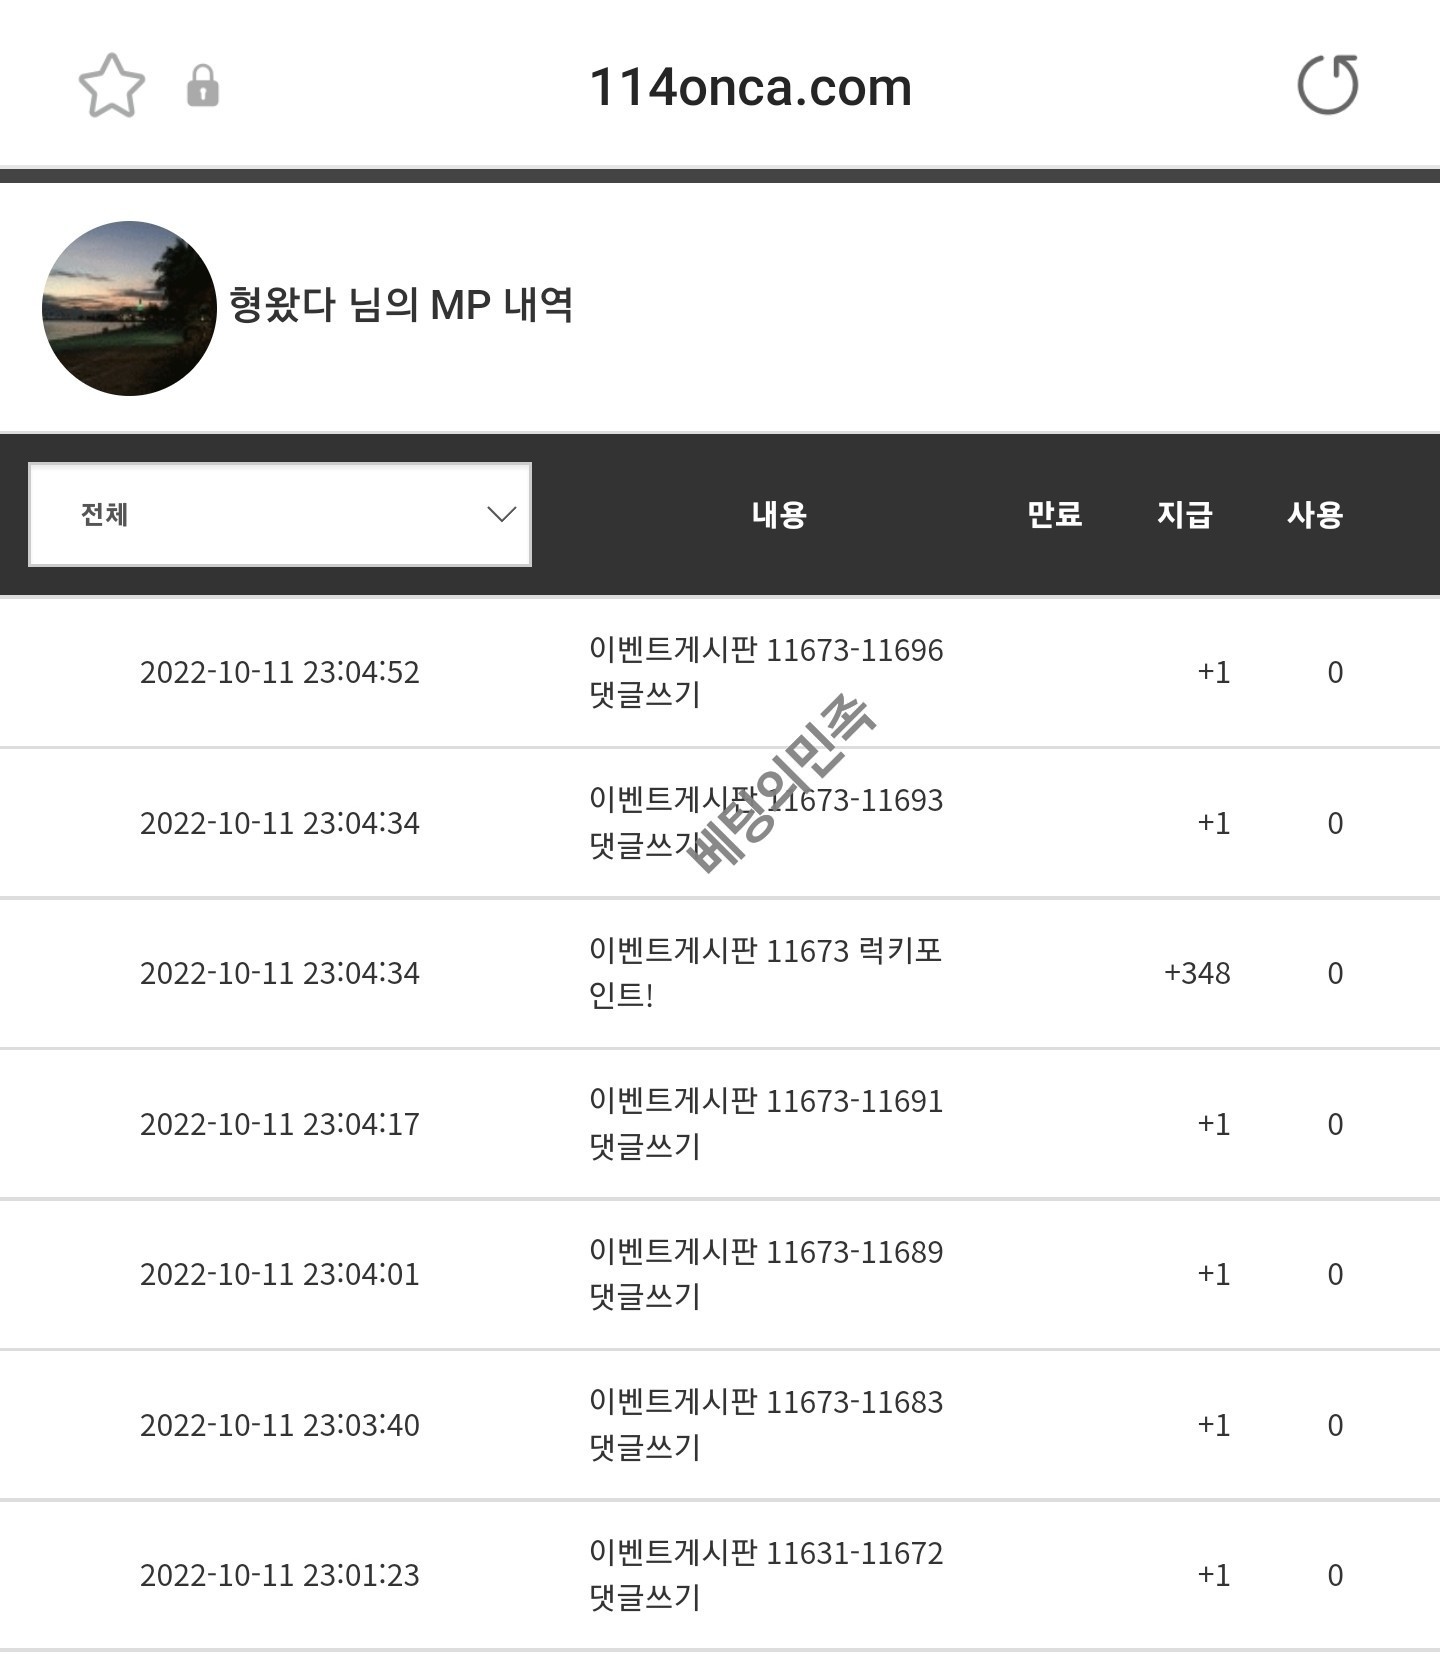Select the 내용 column header
This screenshot has height=1663, width=1440.
pyautogui.click(x=779, y=514)
